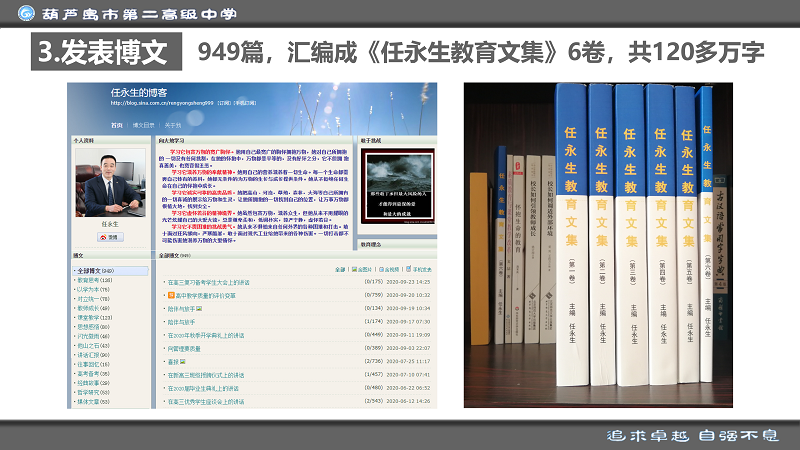The height and width of the screenshot is (450, 800).
Task: Open post 向管理要质量
Action: point(184,348)
